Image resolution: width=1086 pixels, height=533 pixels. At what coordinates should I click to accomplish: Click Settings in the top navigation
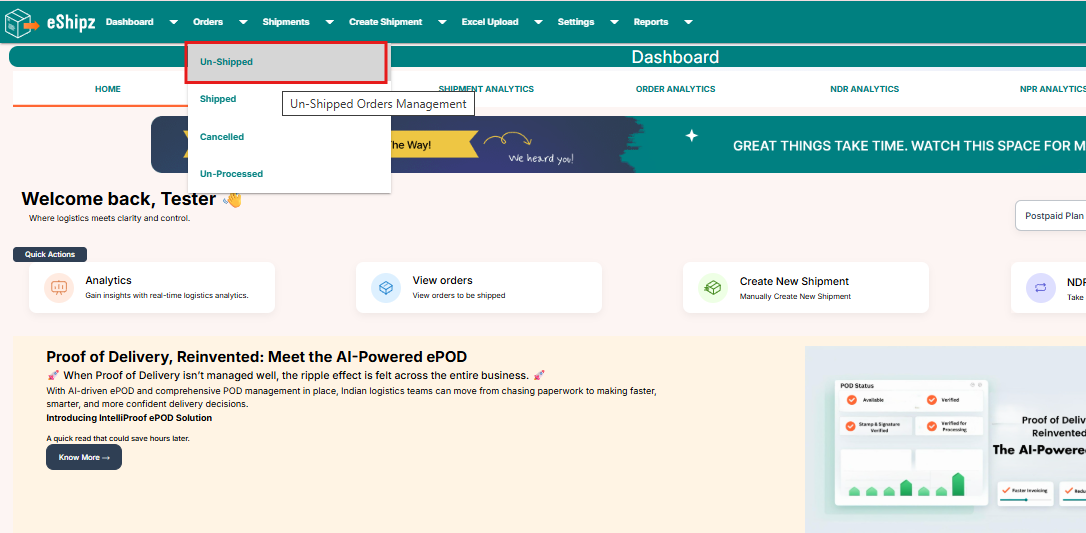576,22
